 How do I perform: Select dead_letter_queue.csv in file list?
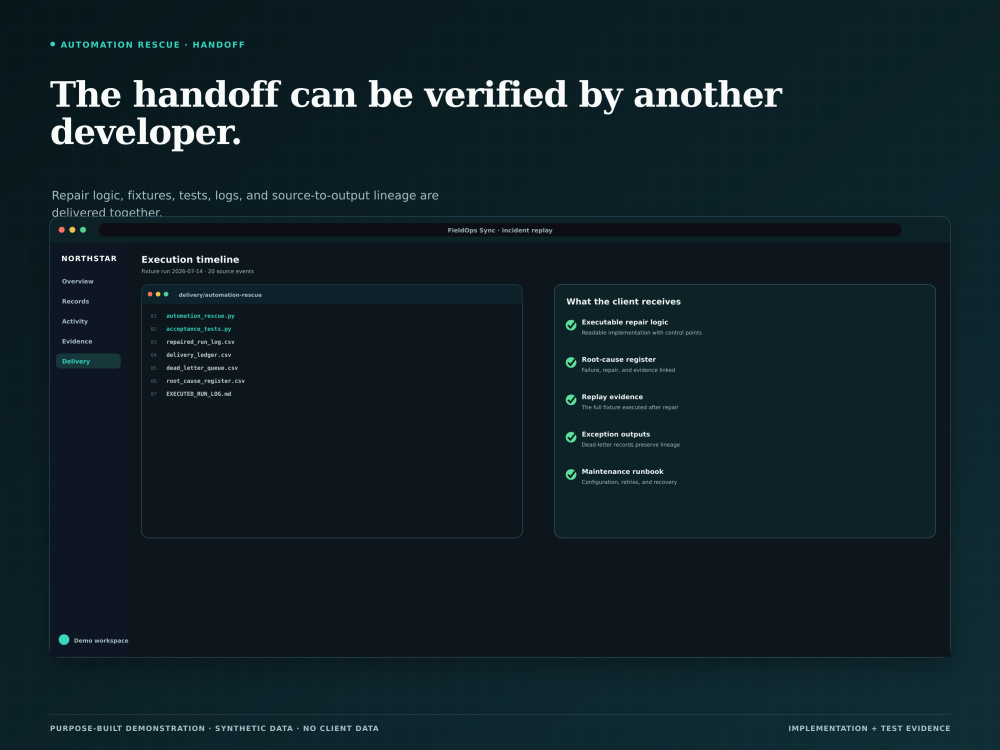click(202, 368)
